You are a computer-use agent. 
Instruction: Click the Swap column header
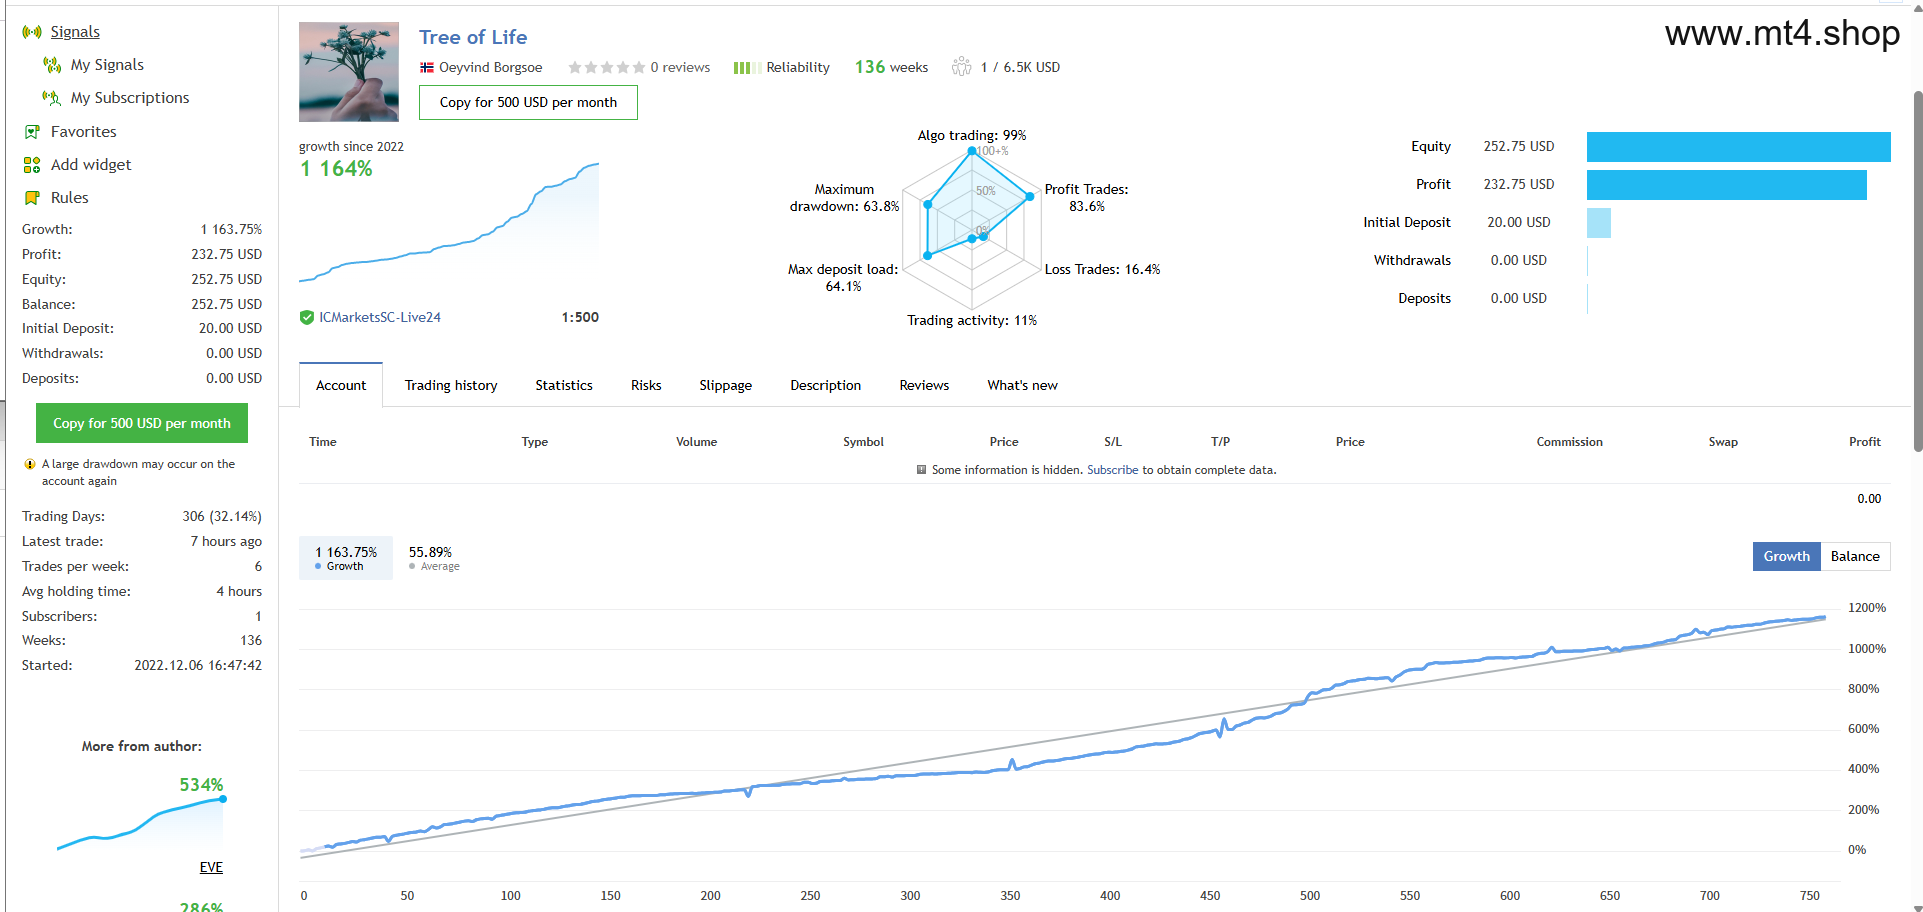pyautogui.click(x=1723, y=442)
